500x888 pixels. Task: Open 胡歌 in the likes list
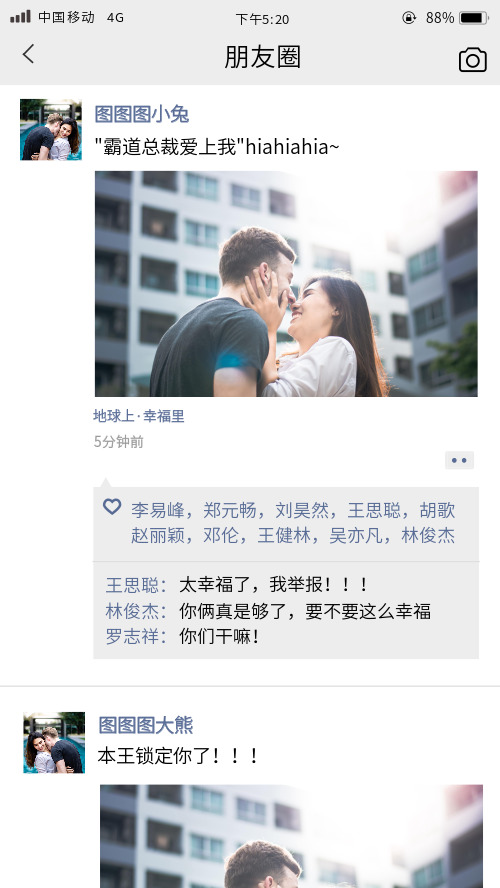point(437,510)
